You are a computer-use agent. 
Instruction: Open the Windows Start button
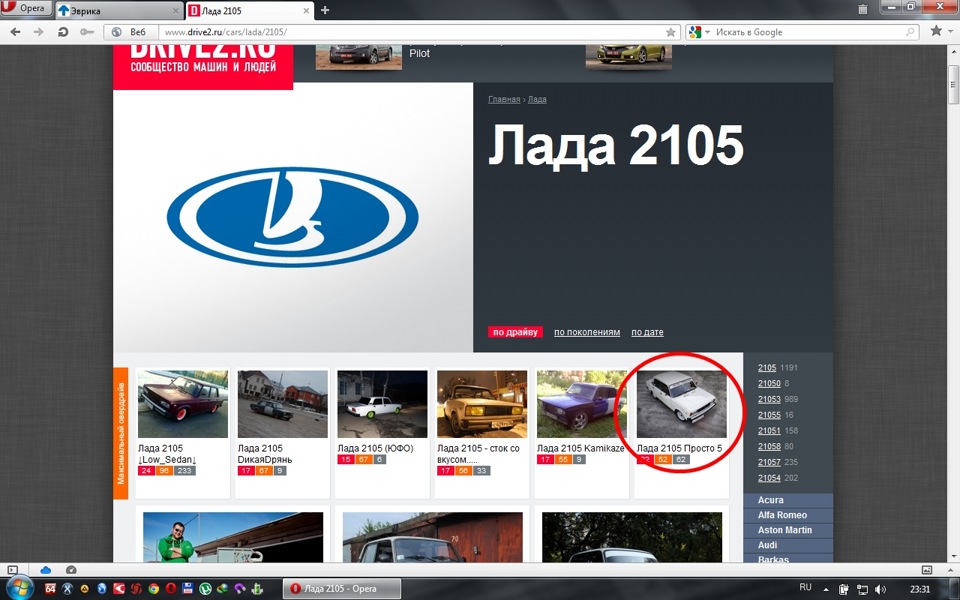pos(18,588)
